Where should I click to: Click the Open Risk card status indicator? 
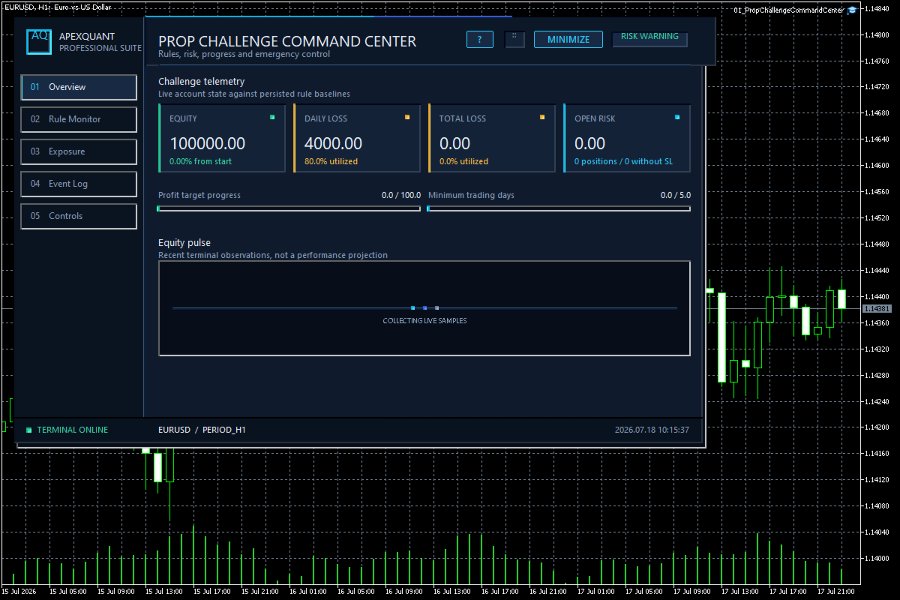pyautogui.click(x=677, y=117)
